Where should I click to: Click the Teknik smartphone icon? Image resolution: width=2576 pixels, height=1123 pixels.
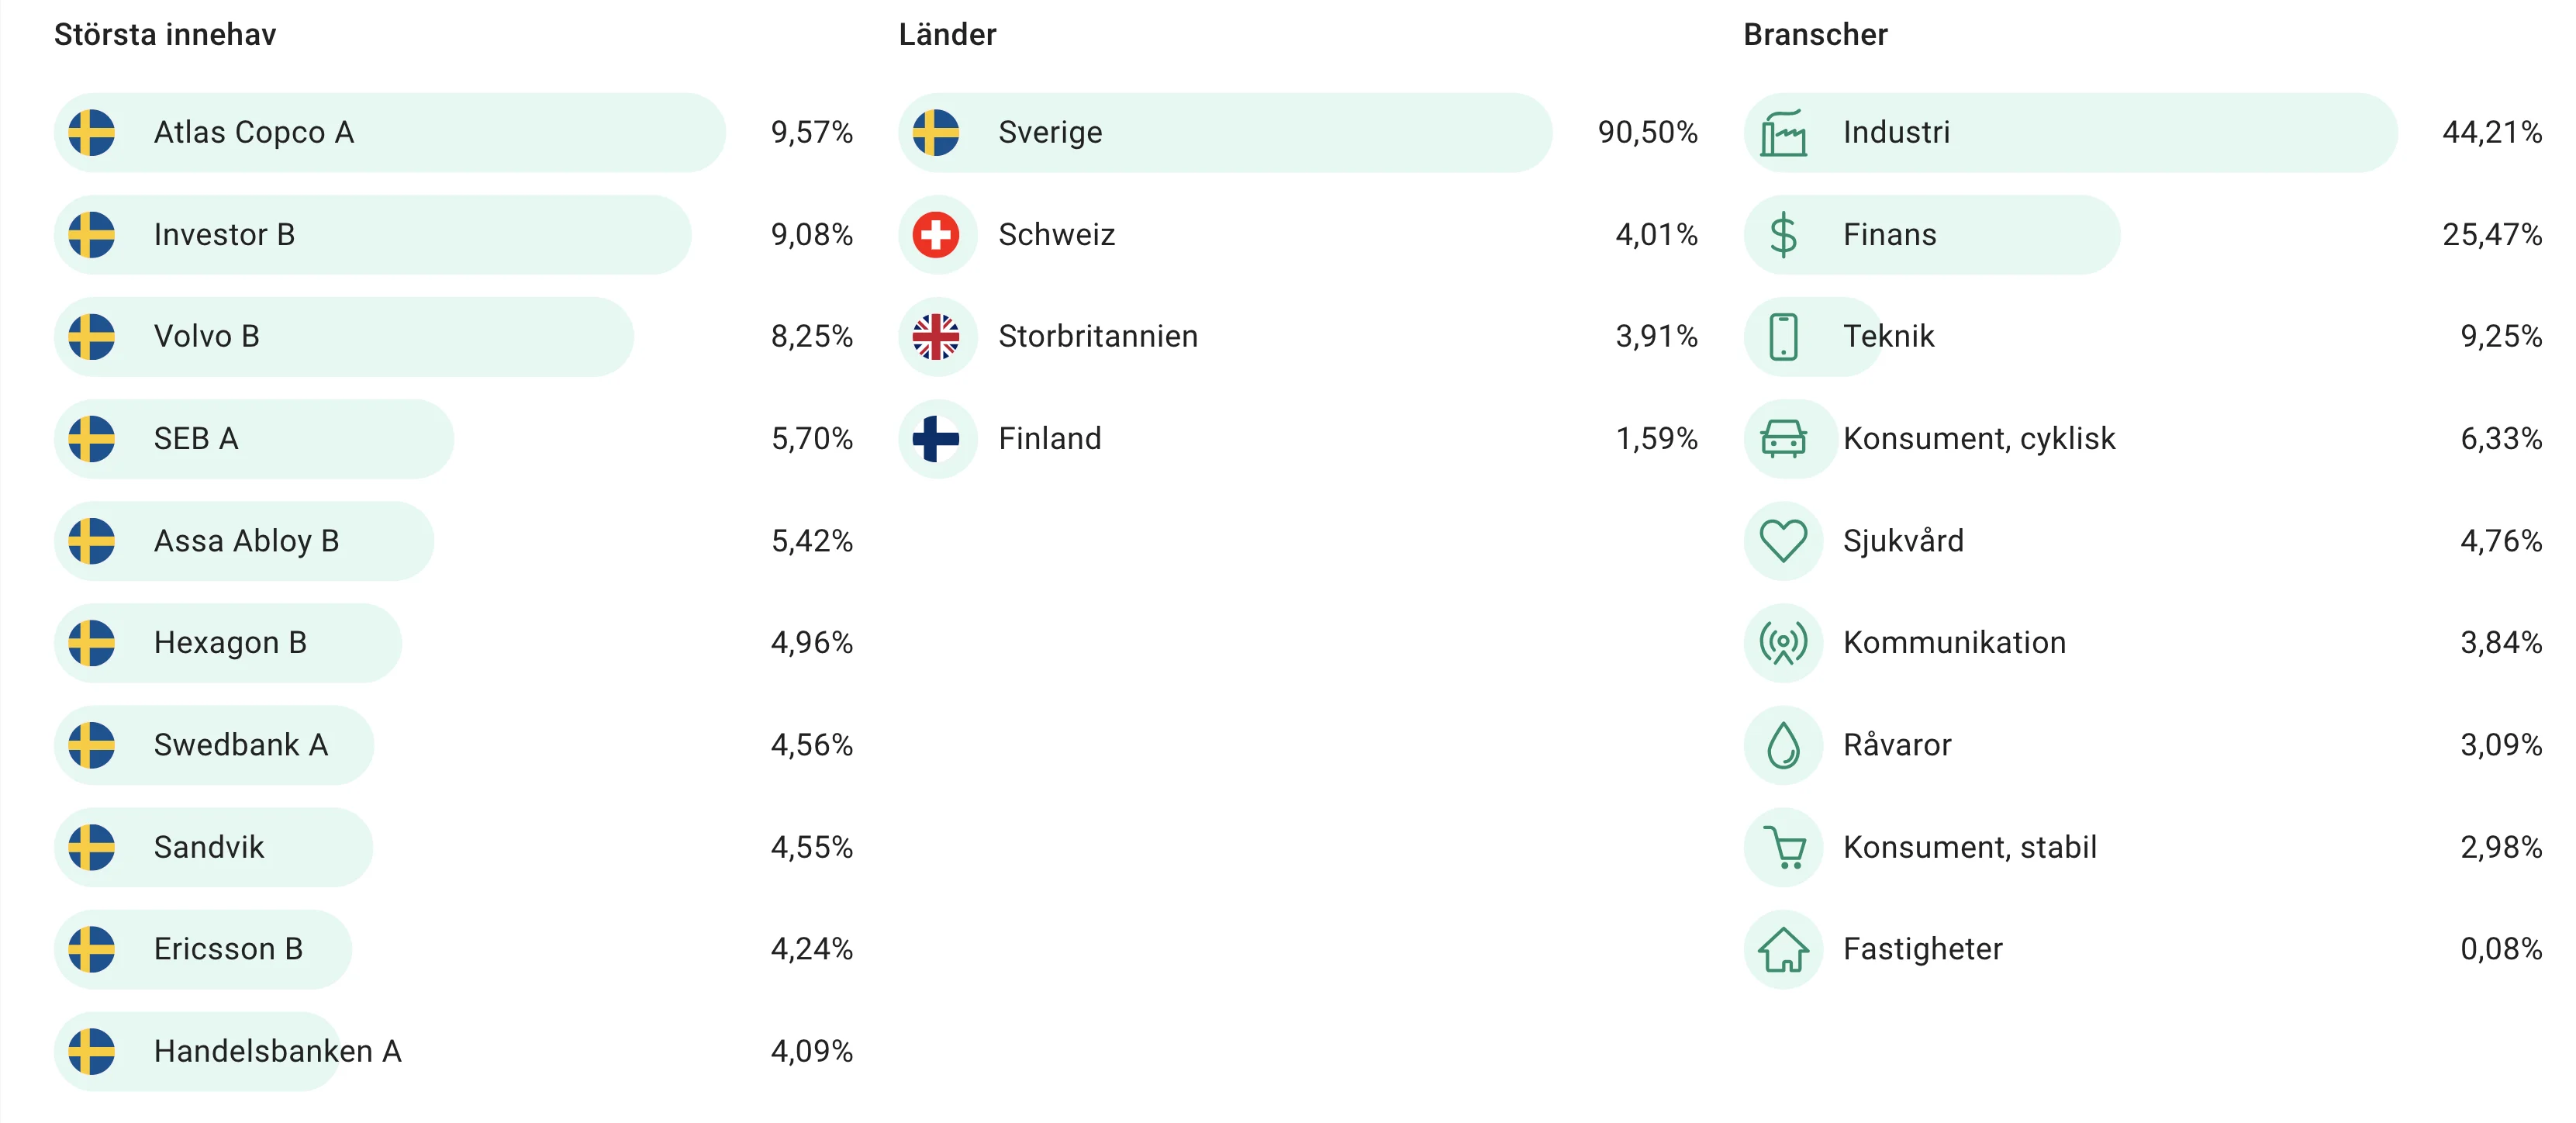(x=1783, y=337)
